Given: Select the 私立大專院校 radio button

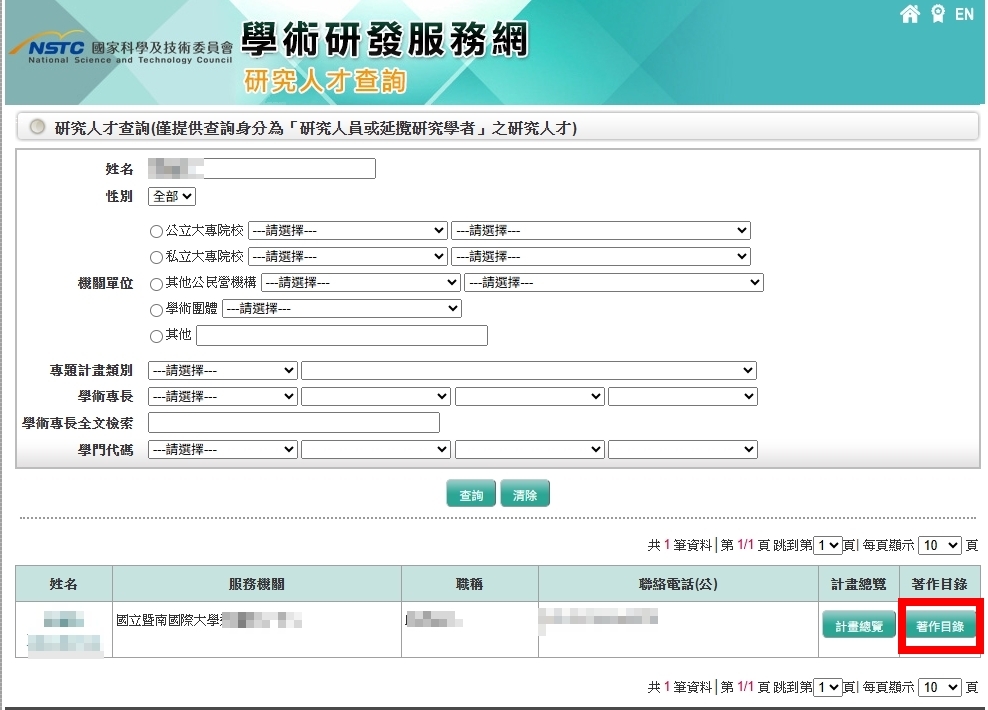Looking at the screenshot, I should tap(156, 257).
